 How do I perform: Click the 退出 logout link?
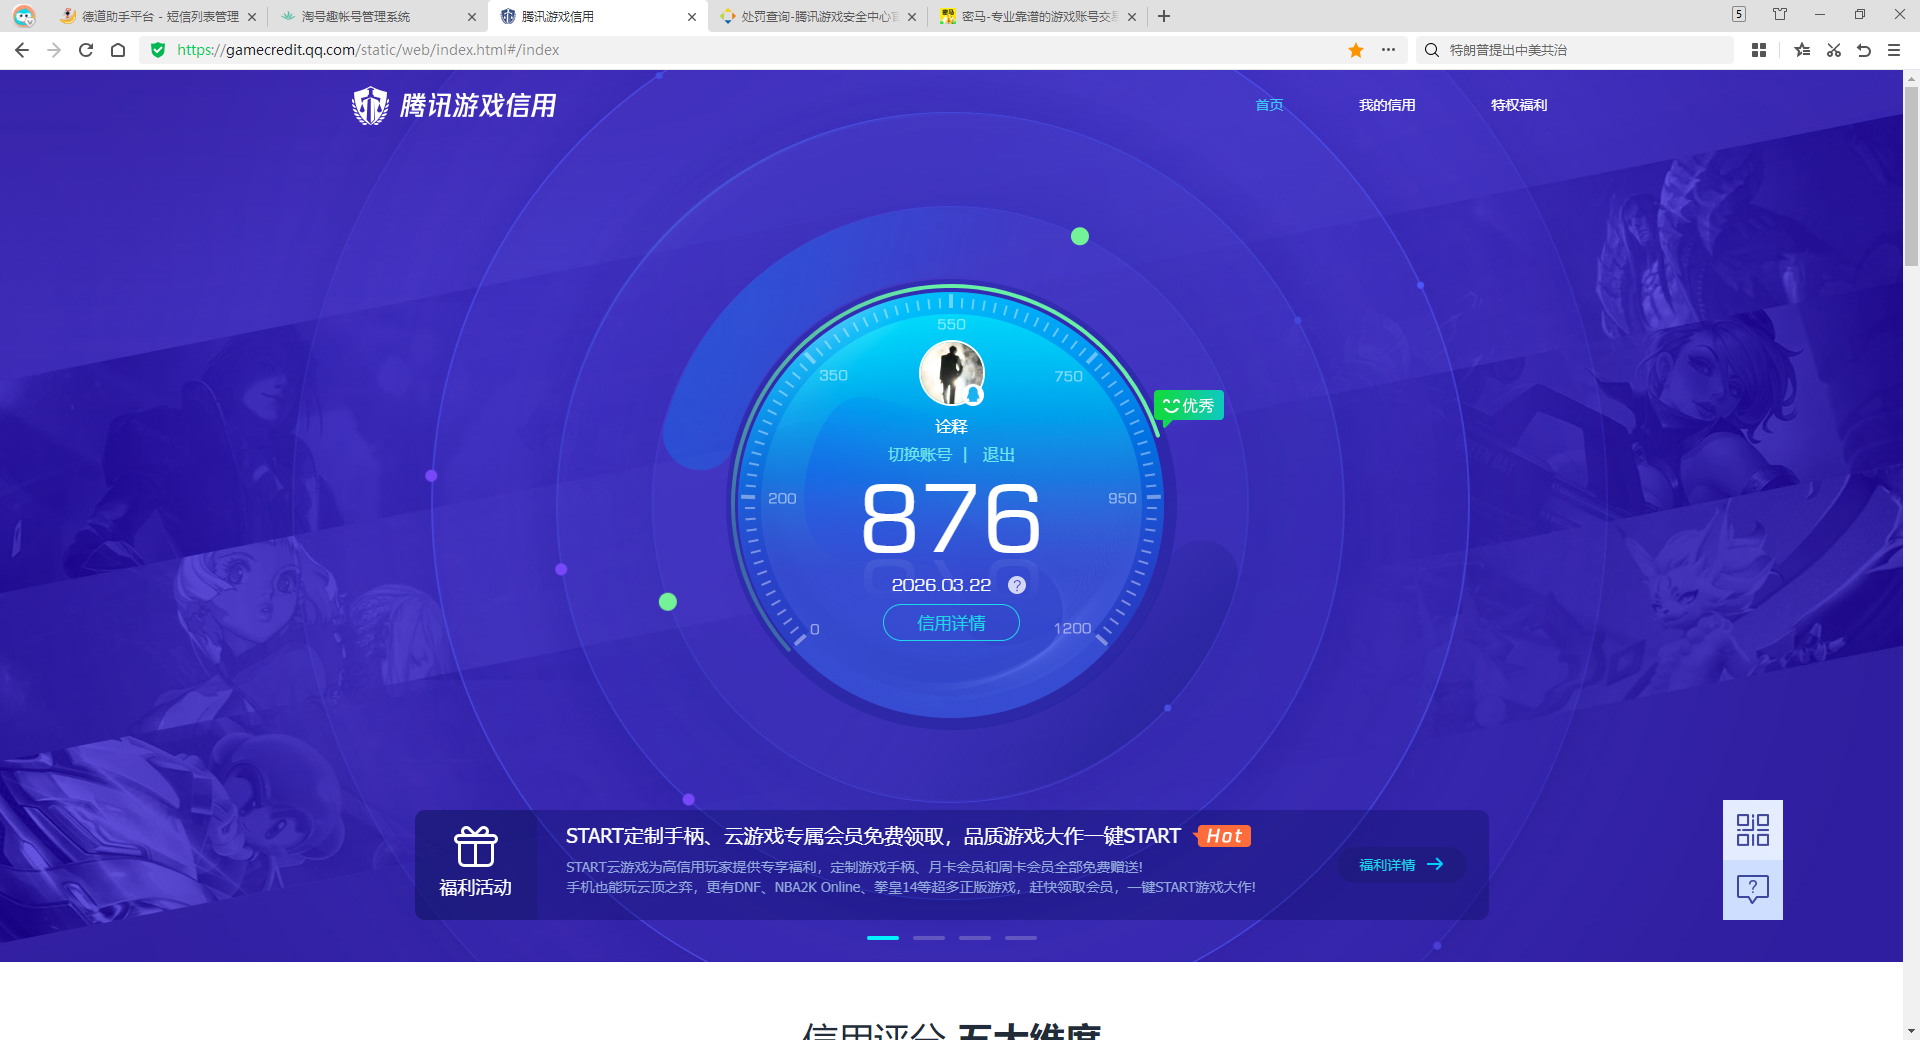(1000, 454)
